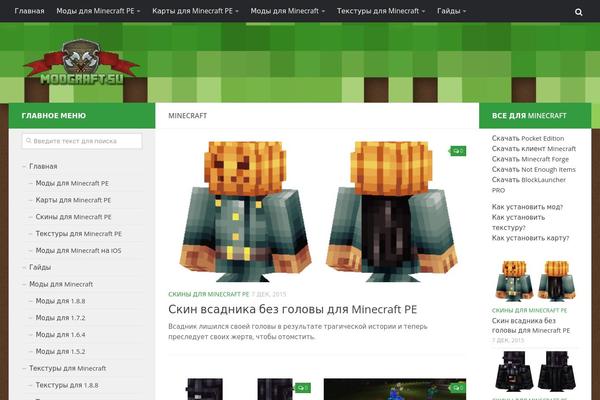Screen dimensions: 600x400
Task: Open the Modcraft.su logo homepage link
Action: pyautogui.click(x=82, y=63)
